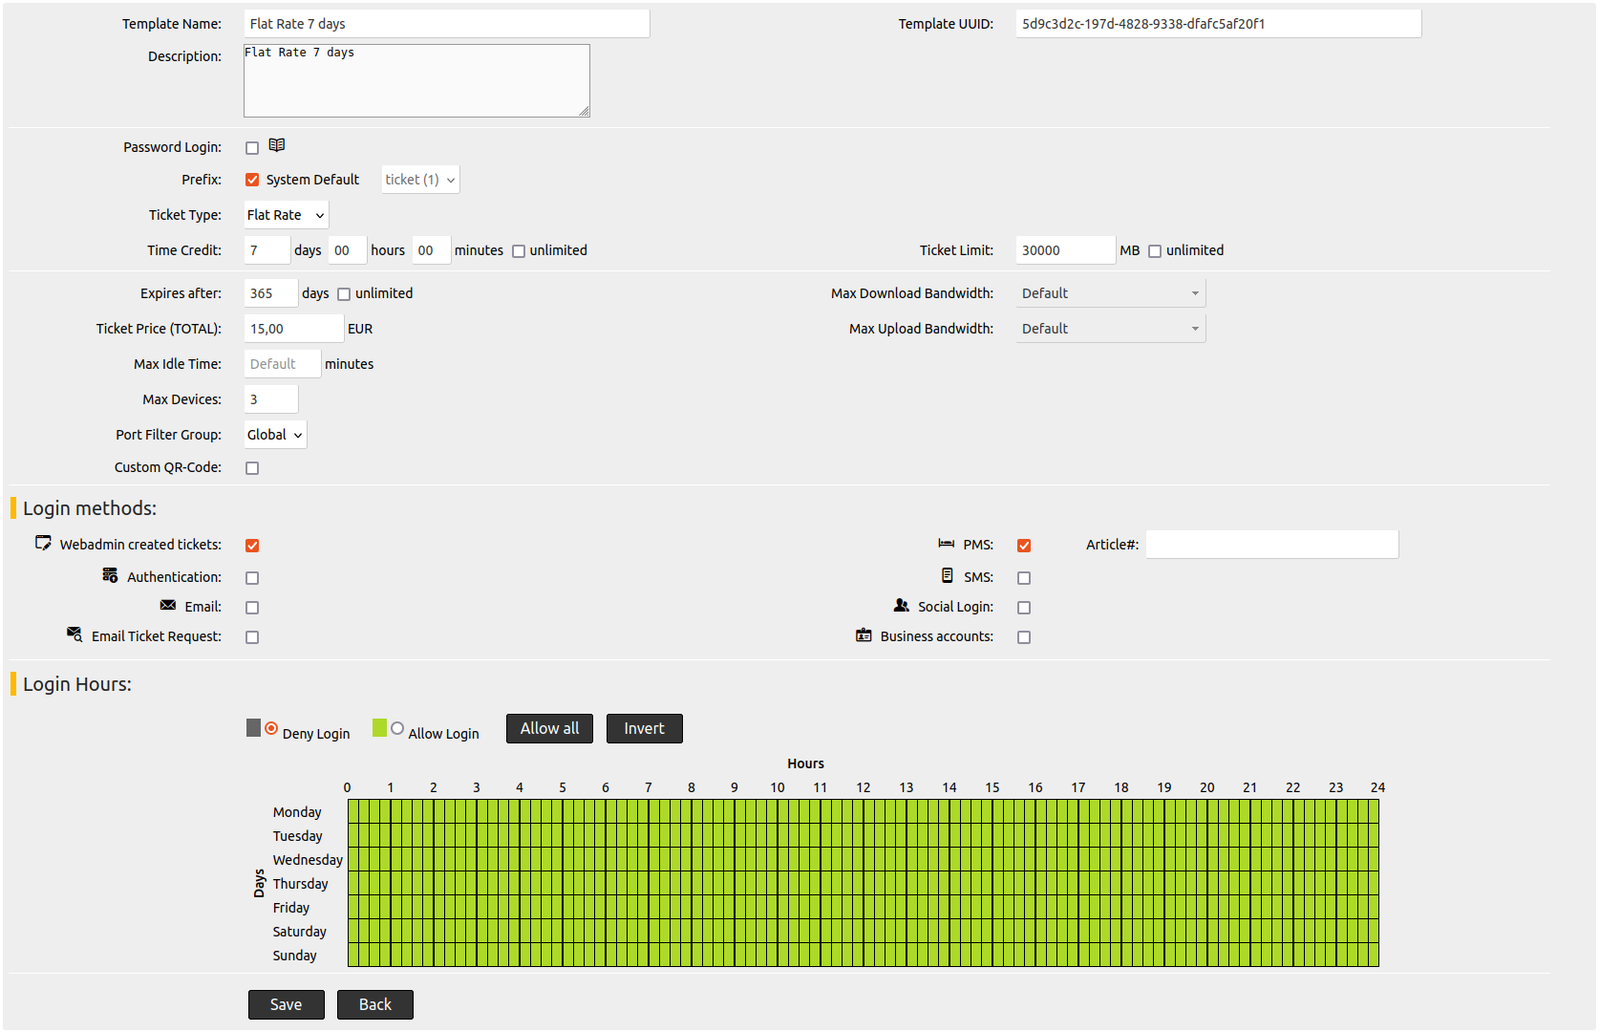The image size is (1600, 1032).
Task: Click the green Allow Login color swatch
Action: click(x=379, y=728)
